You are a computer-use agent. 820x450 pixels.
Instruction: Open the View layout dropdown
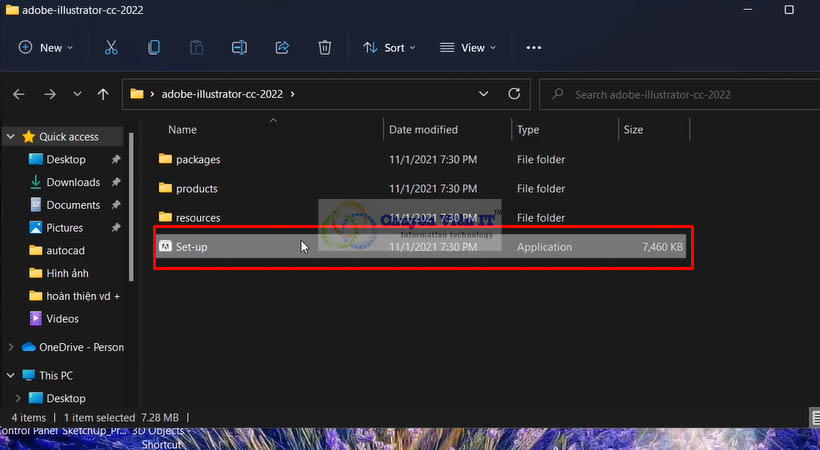(468, 47)
